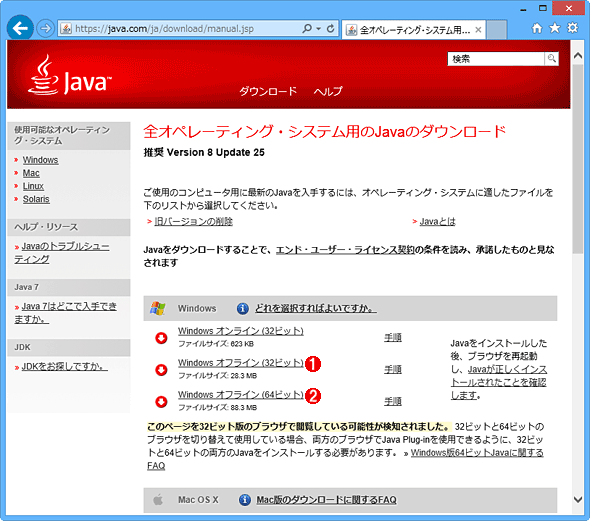Click 推奨 Version 8 Update 25 heading
Screen dimensions: 590x521
click(x=204, y=152)
